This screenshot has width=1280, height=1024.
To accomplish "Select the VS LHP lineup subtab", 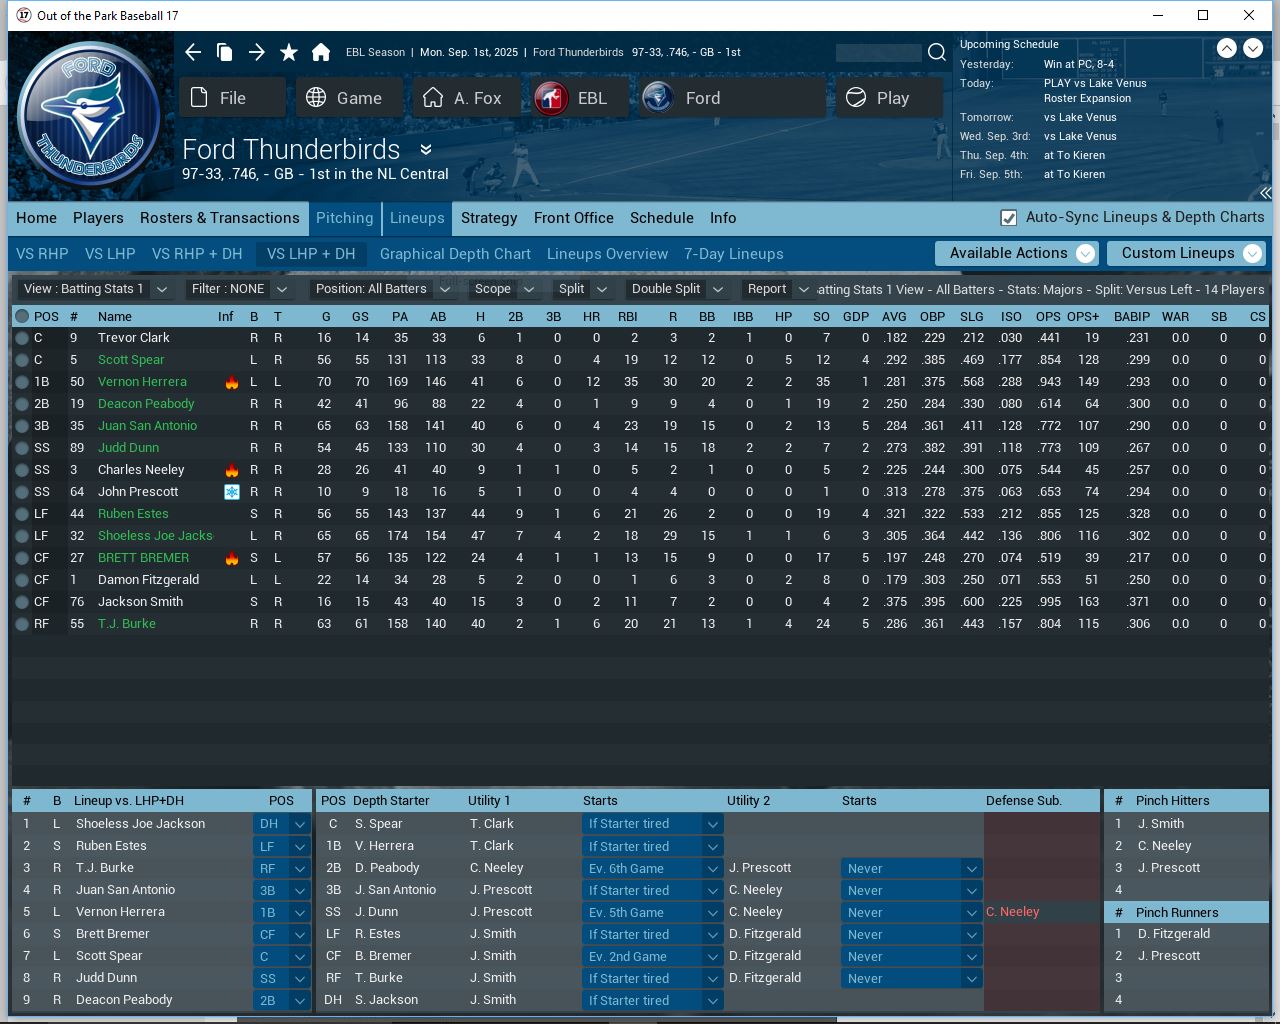I will point(110,254).
